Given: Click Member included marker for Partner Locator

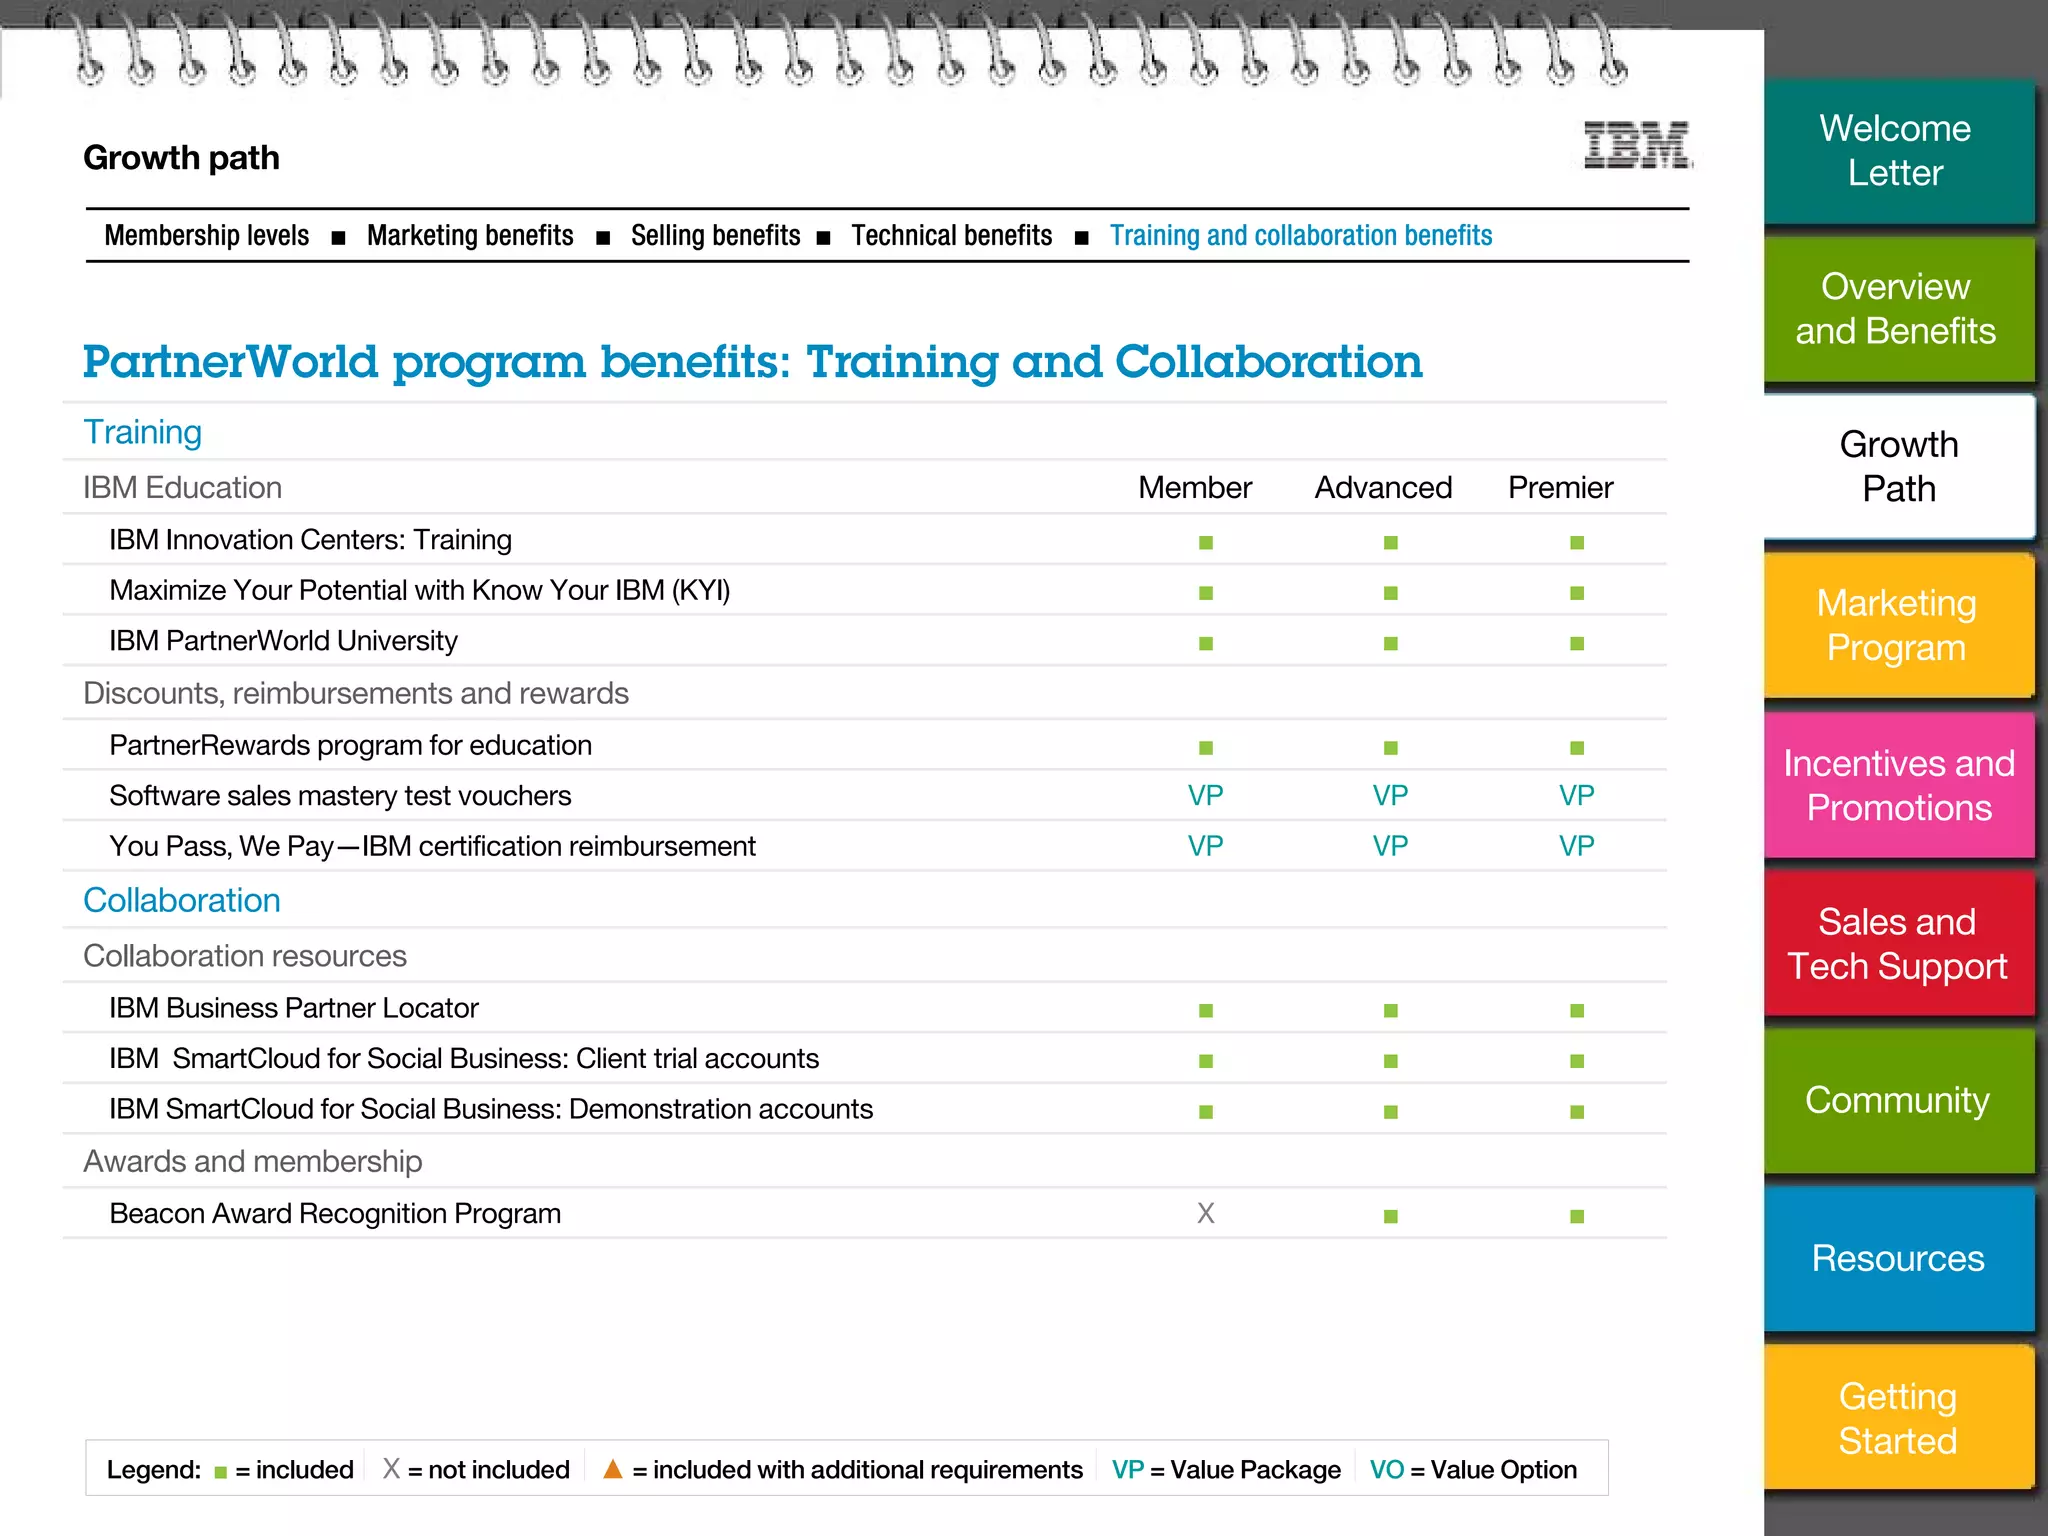Looking at the screenshot, I should (x=1206, y=1011).
